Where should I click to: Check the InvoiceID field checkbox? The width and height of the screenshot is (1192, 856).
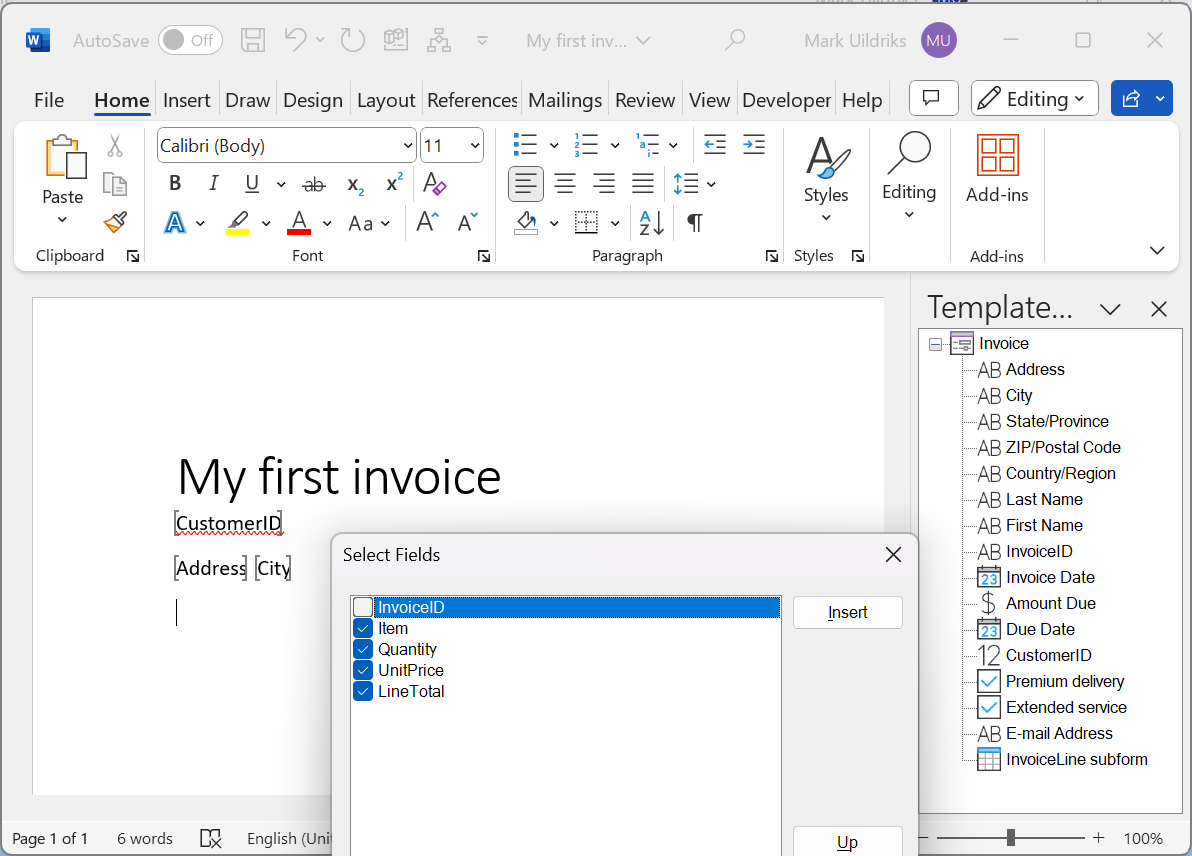(363, 607)
